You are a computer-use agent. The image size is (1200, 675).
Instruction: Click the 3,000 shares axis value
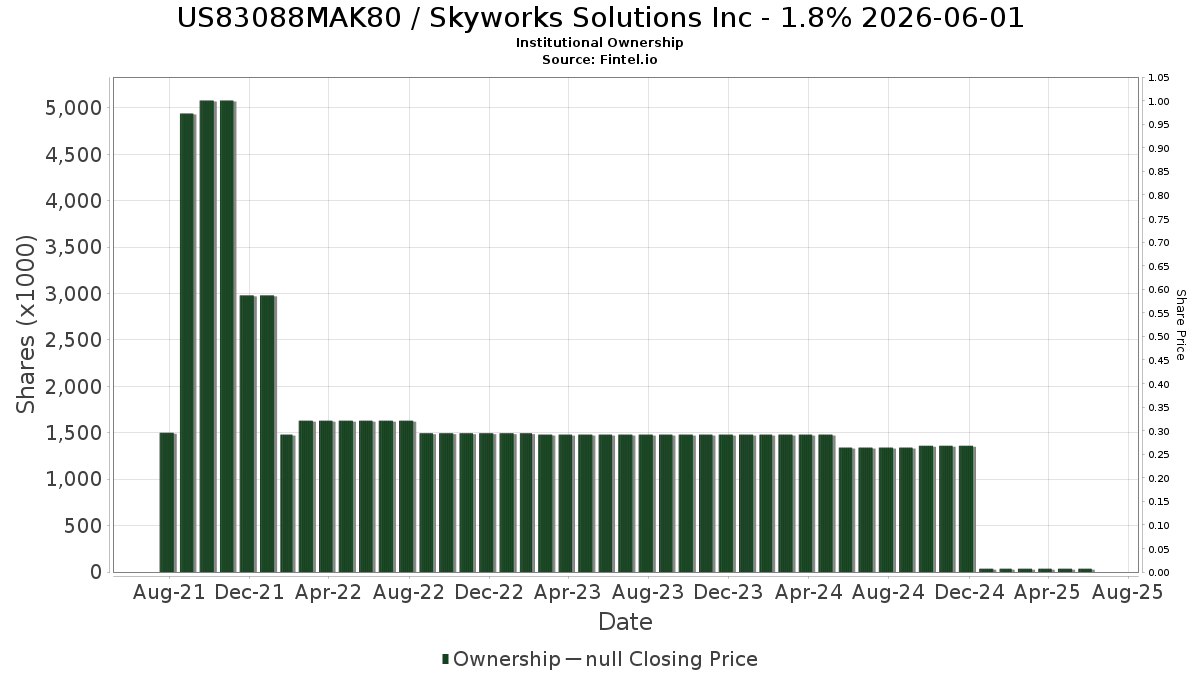point(75,294)
